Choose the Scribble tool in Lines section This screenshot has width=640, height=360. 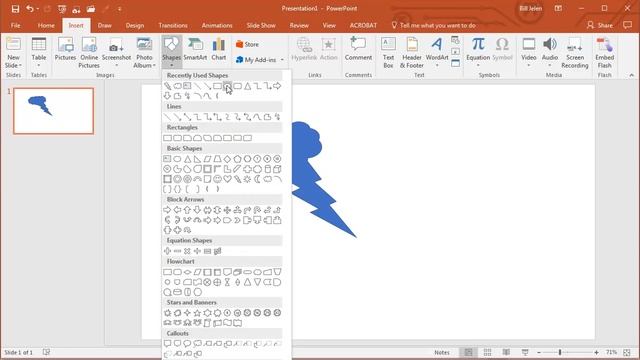[278, 117]
